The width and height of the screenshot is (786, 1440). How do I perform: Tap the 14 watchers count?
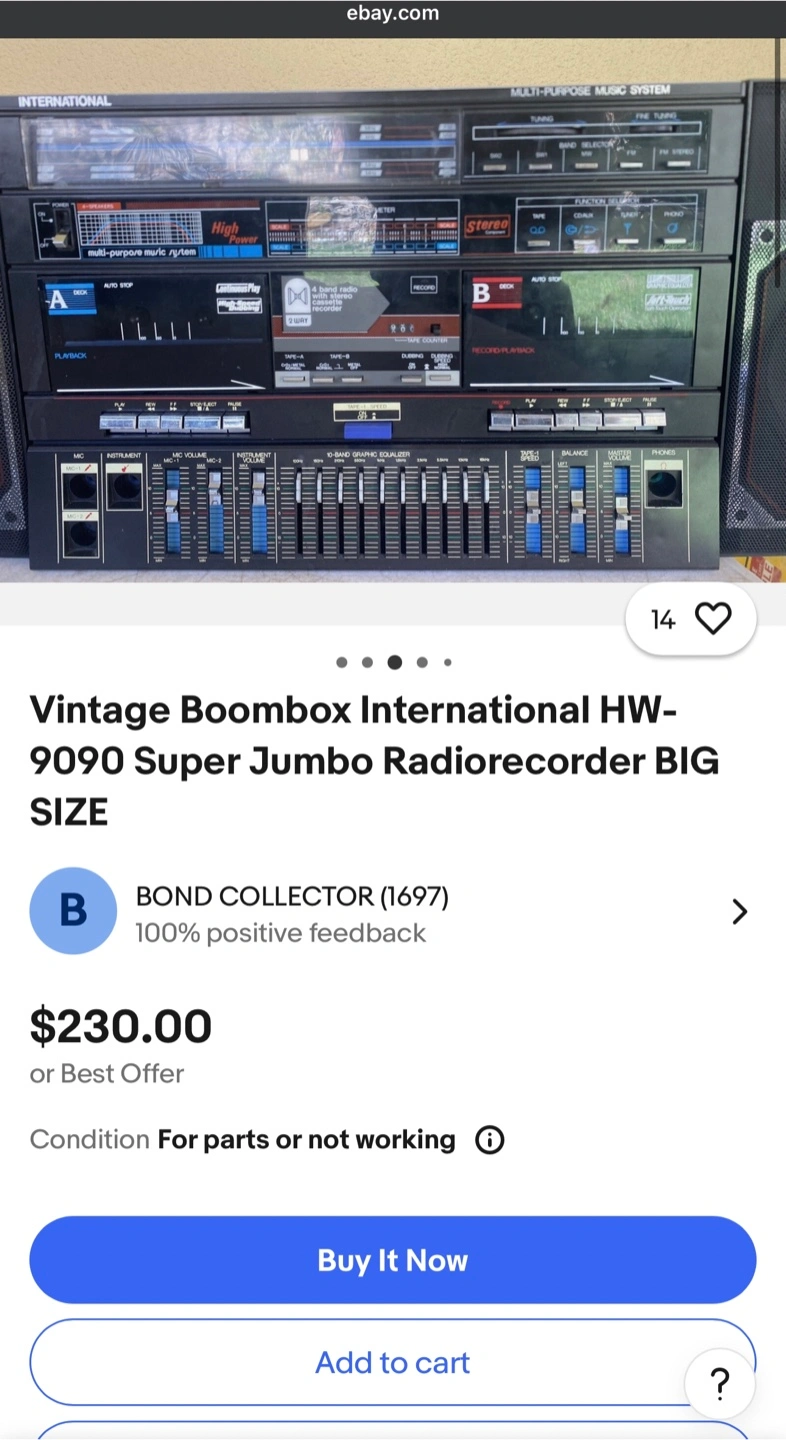pyautogui.click(x=663, y=620)
